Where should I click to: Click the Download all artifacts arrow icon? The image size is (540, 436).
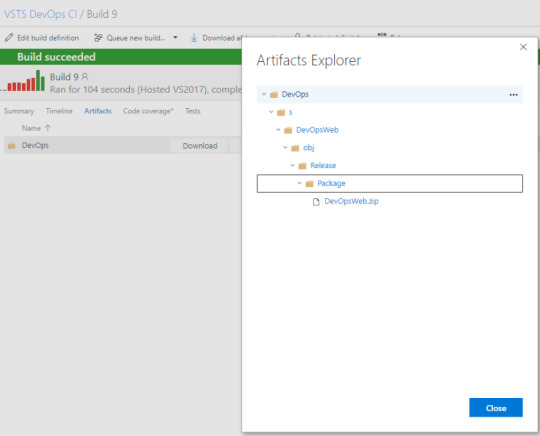pyautogui.click(x=194, y=38)
